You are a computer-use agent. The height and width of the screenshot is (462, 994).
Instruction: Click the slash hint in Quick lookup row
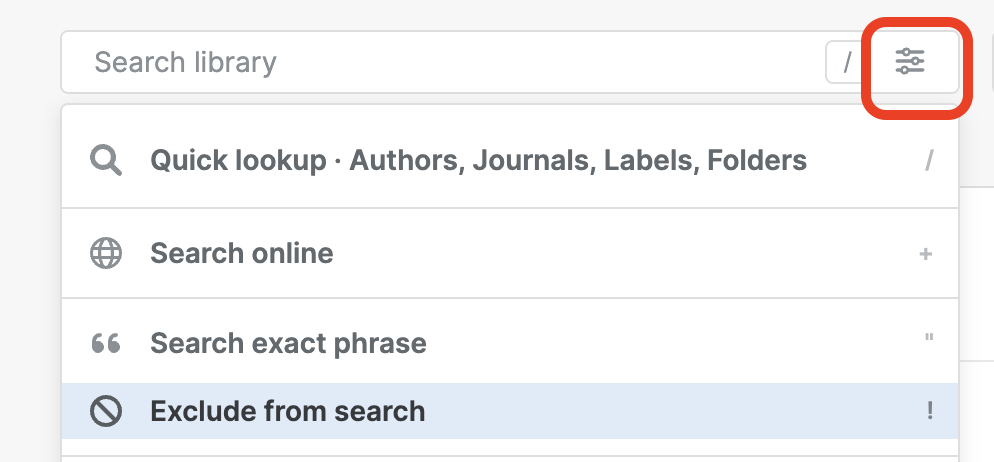(929, 160)
